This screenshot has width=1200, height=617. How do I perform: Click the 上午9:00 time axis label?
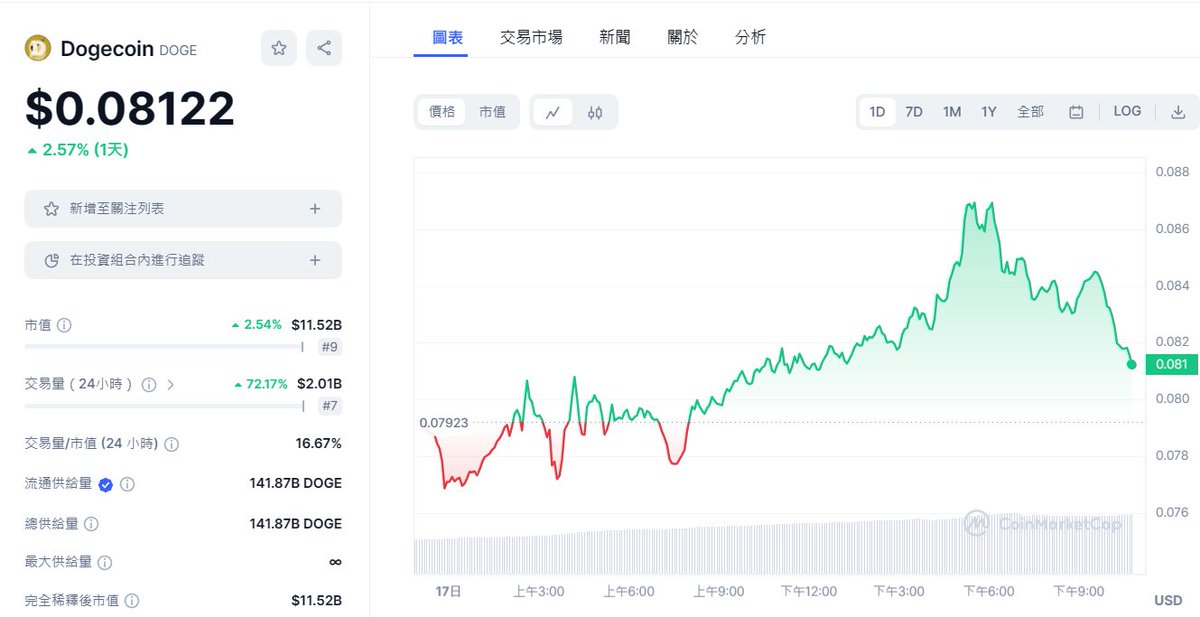(719, 592)
